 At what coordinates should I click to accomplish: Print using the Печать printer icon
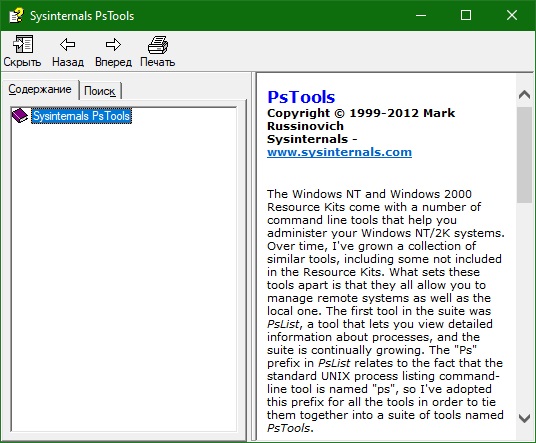[158, 45]
